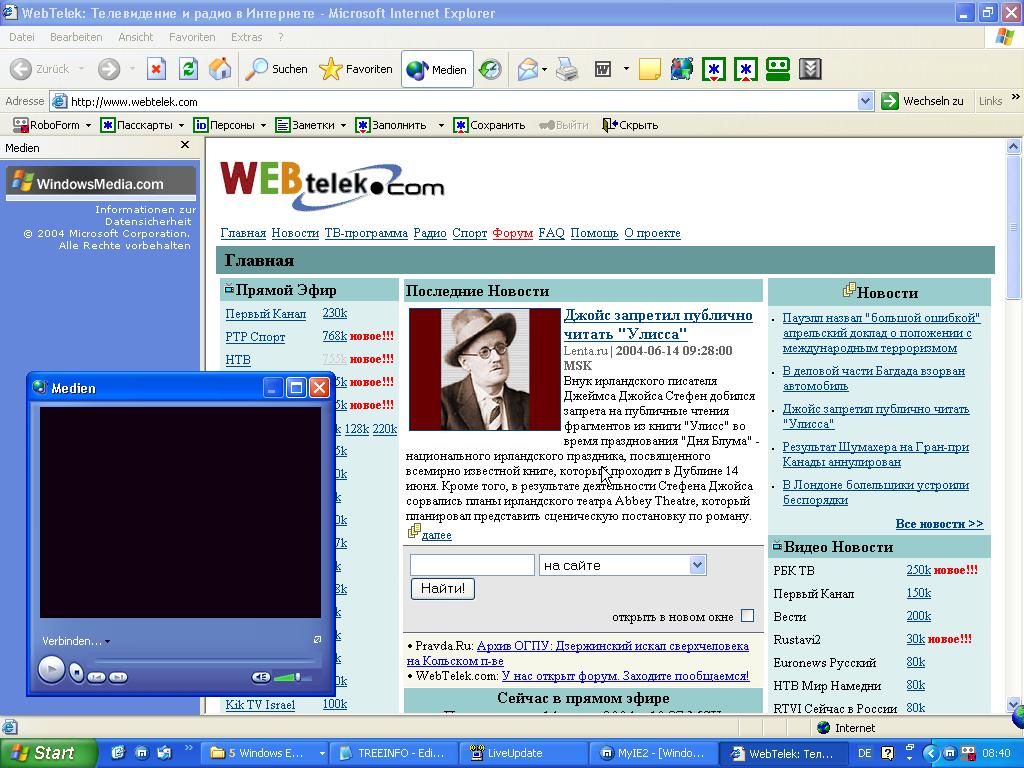Open the Bearbeiten menu
1024x768 pixels.
[x=76, y=37]
